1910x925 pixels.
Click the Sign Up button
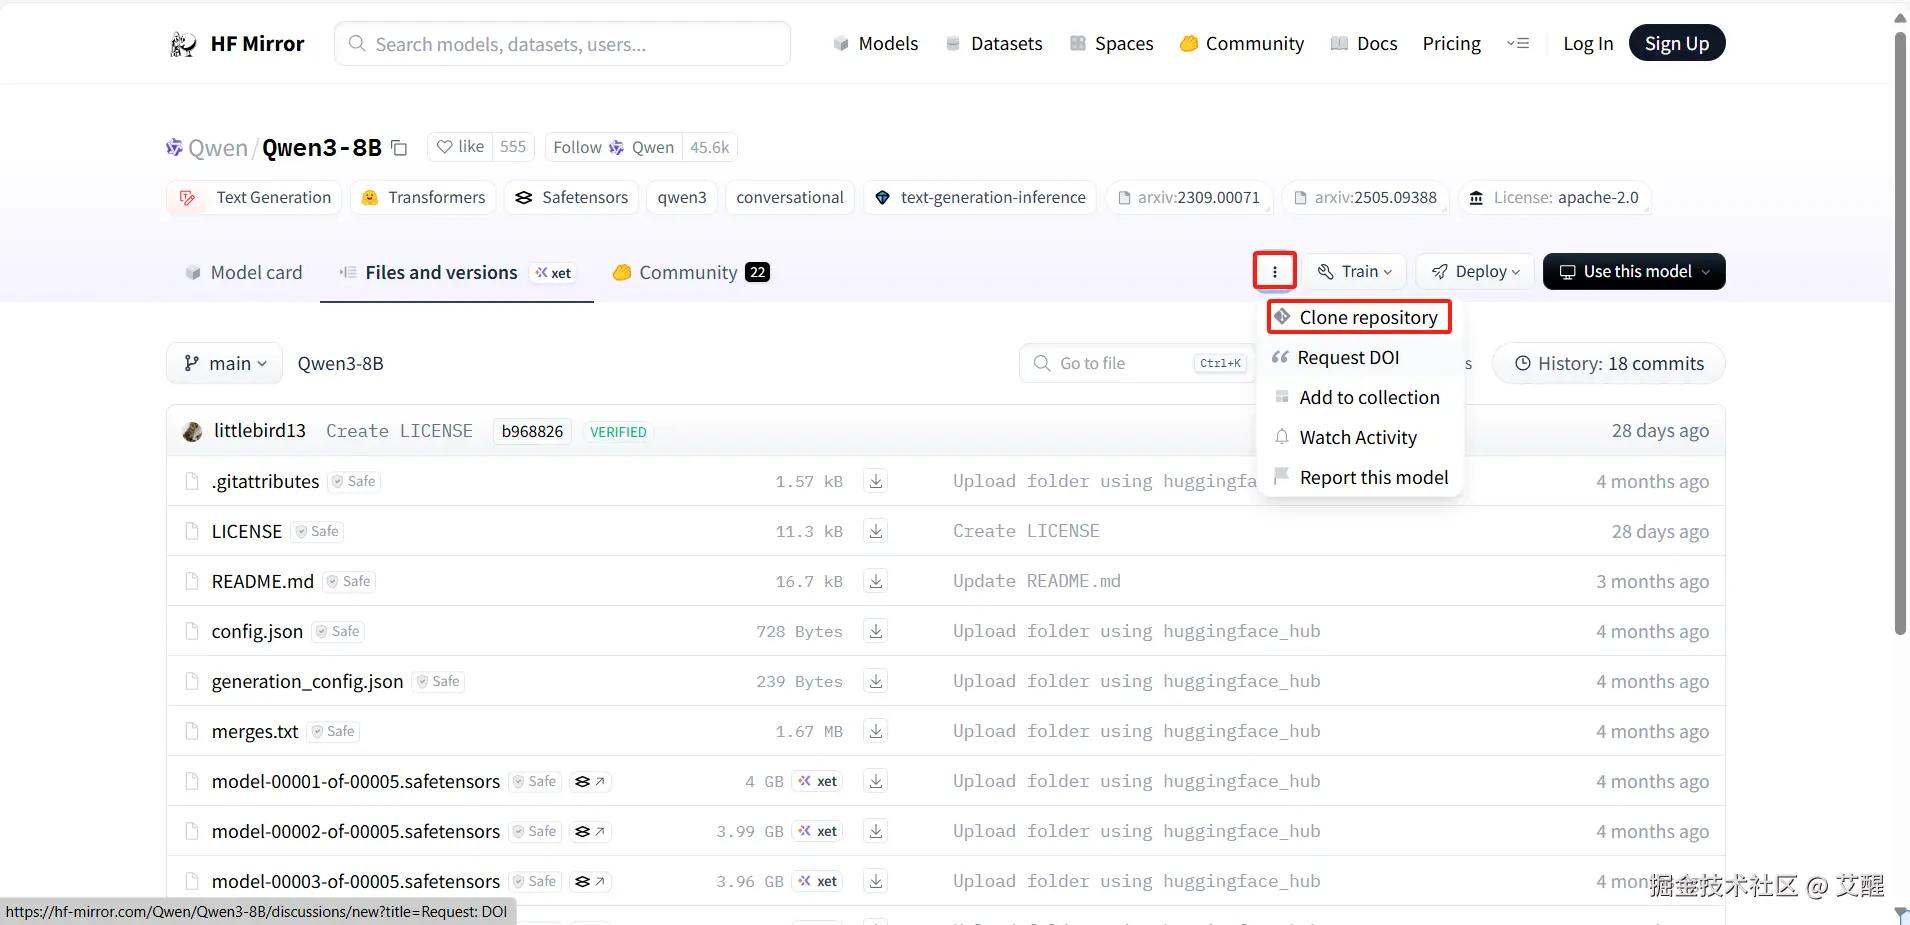1677,43
